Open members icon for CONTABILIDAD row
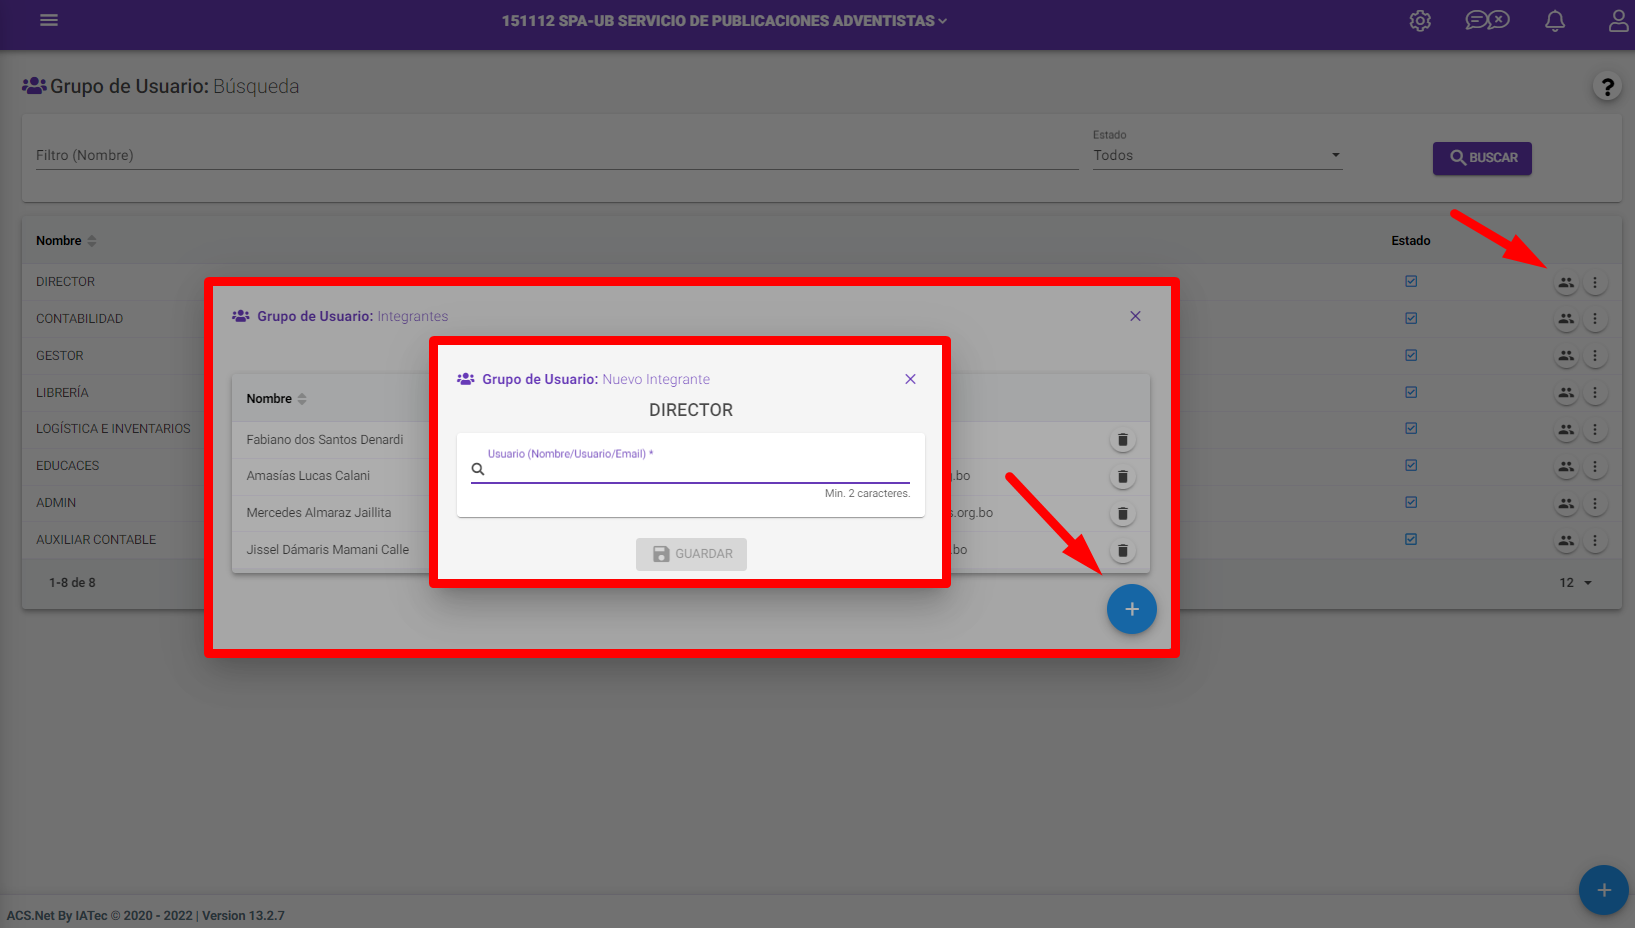The image size is (1635, 928). [1566, 319]
